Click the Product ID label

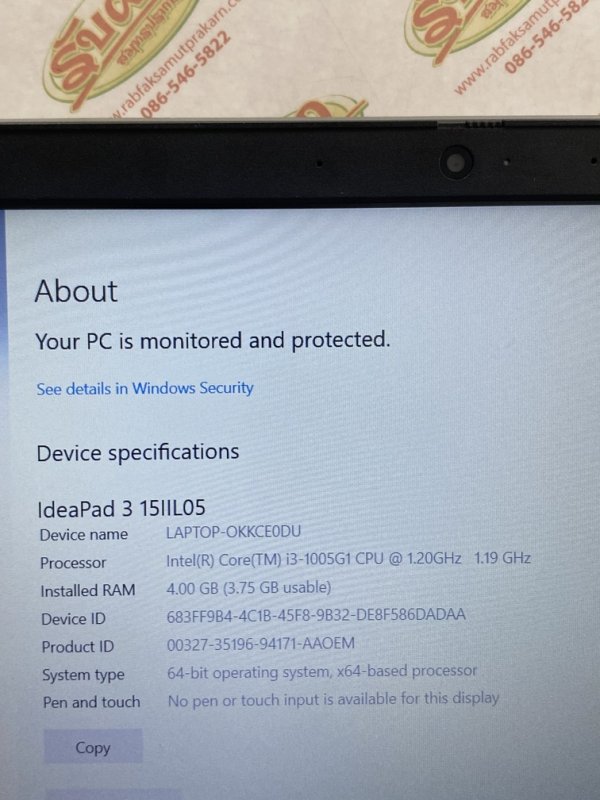point(78,646)
